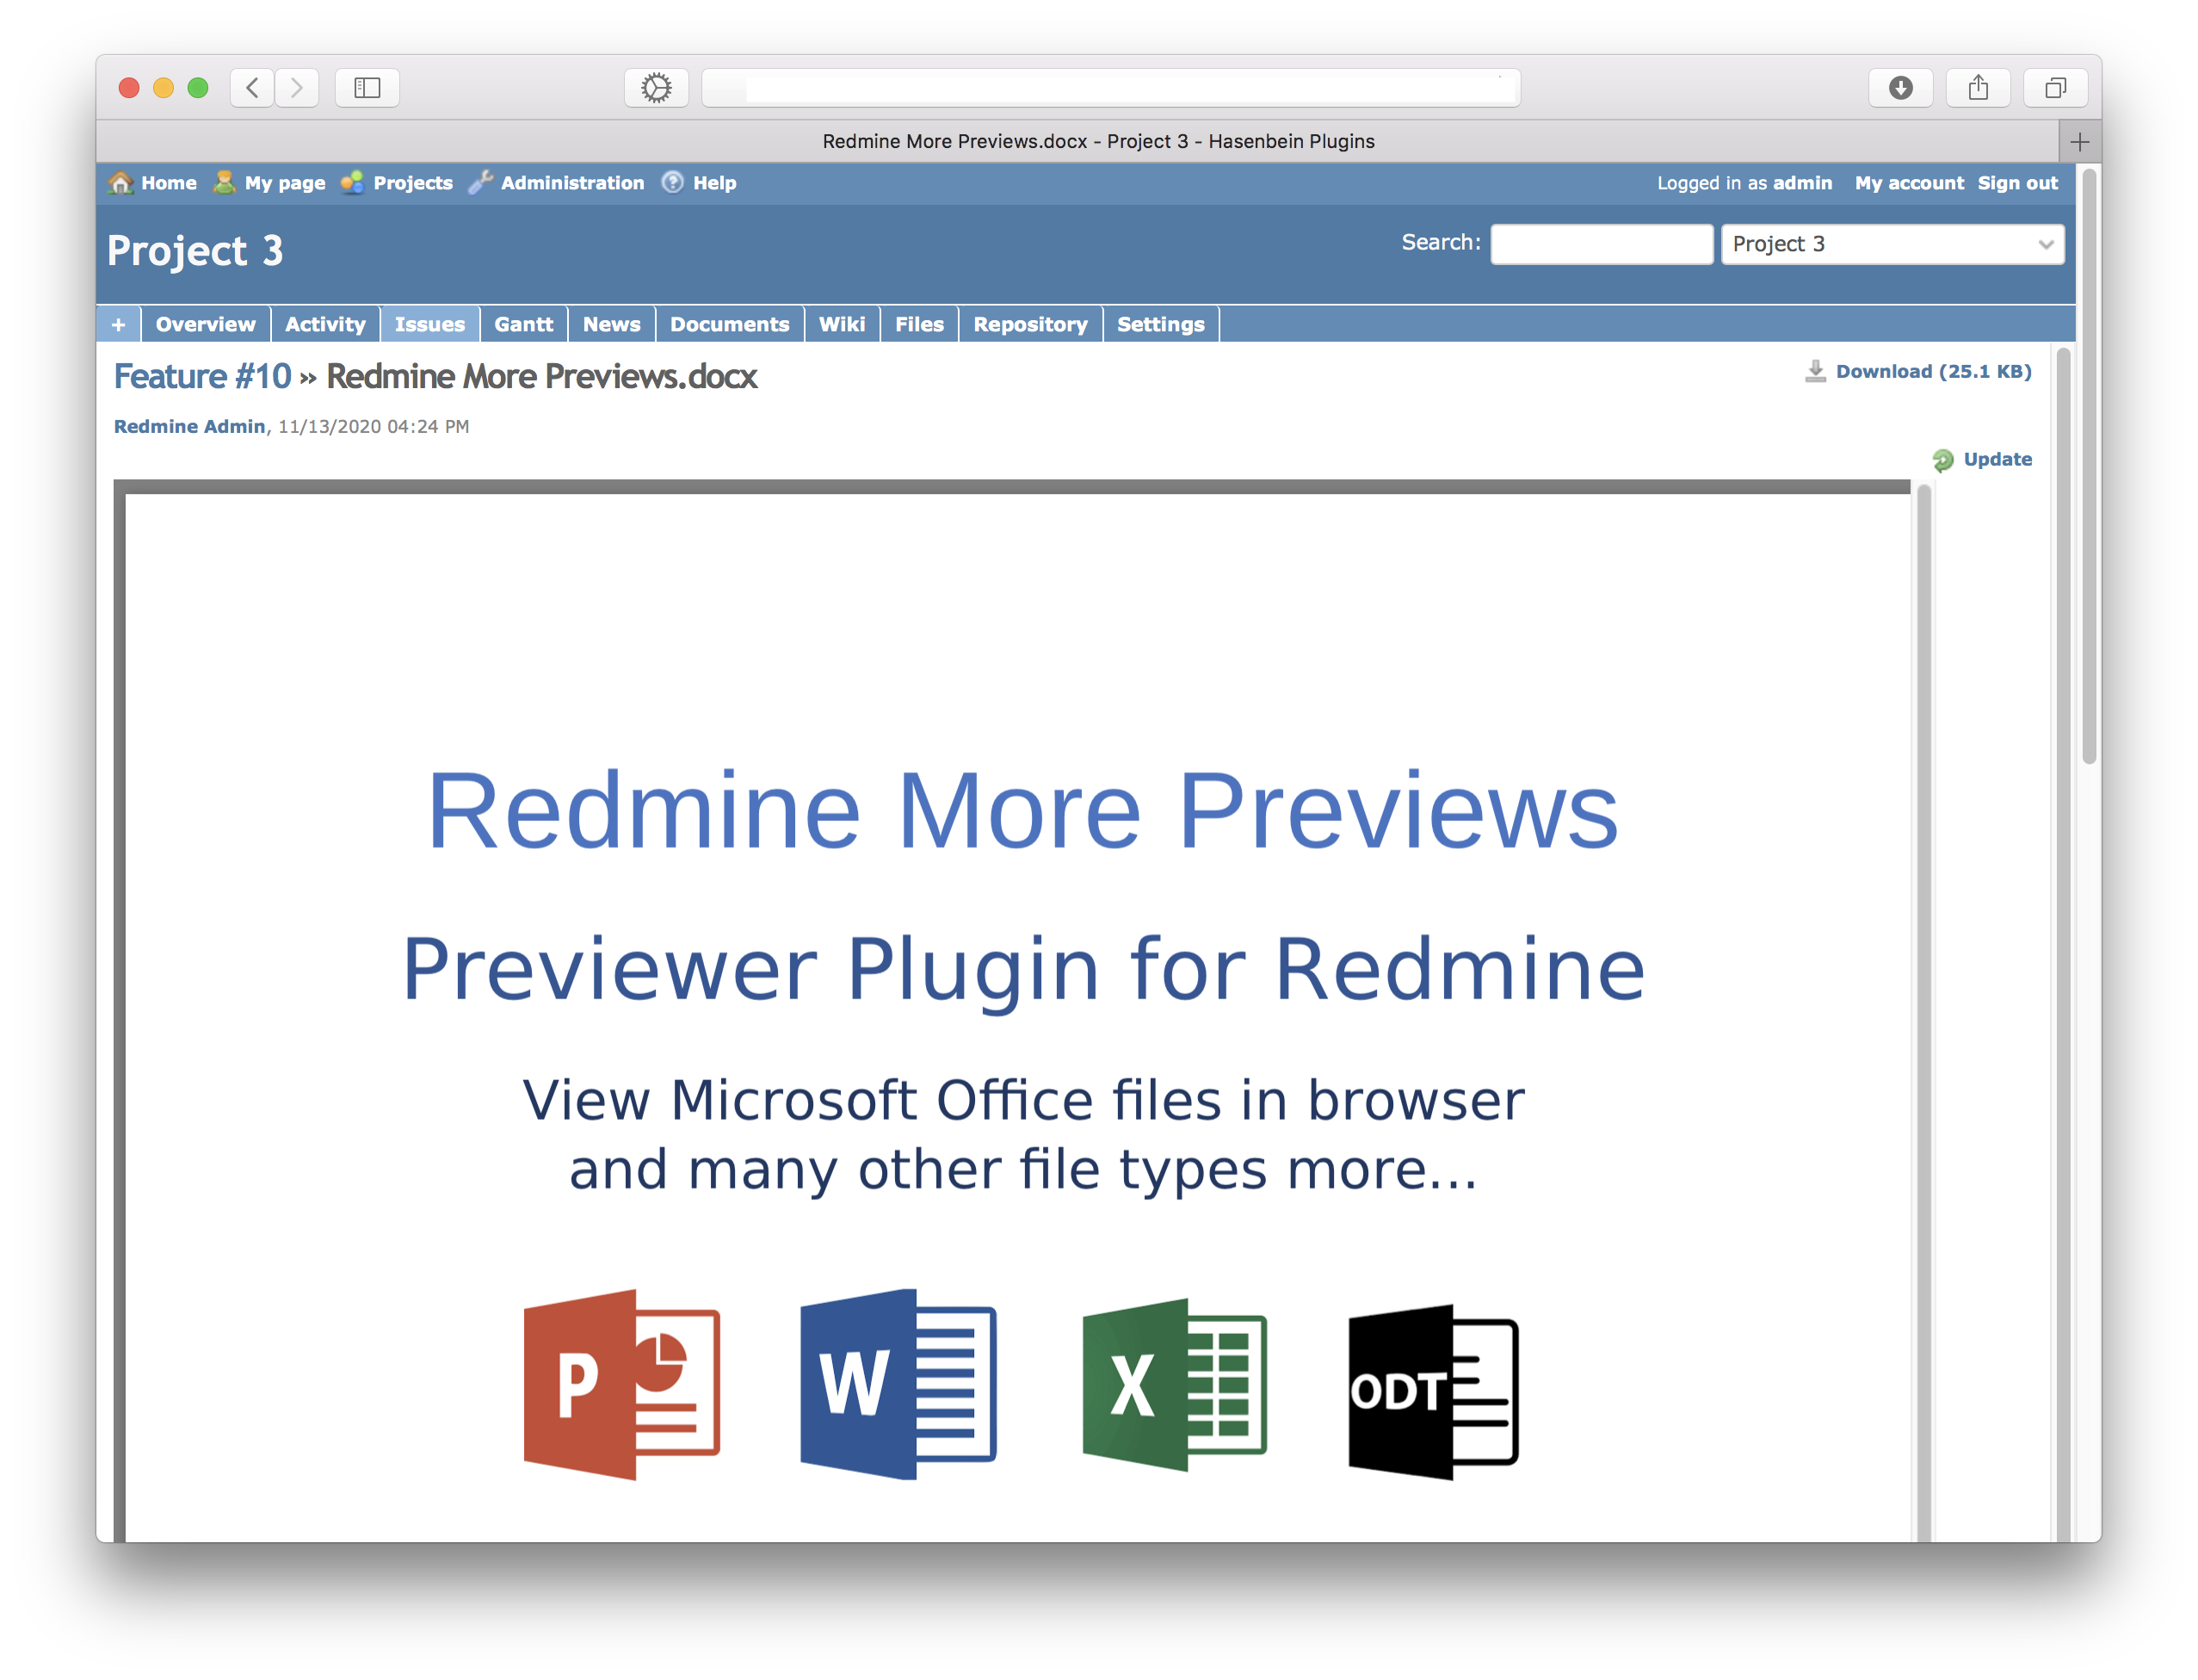Open My account link
Image resolution: width=2198 pixels, height=1680 pixels.
point(1909,183)
